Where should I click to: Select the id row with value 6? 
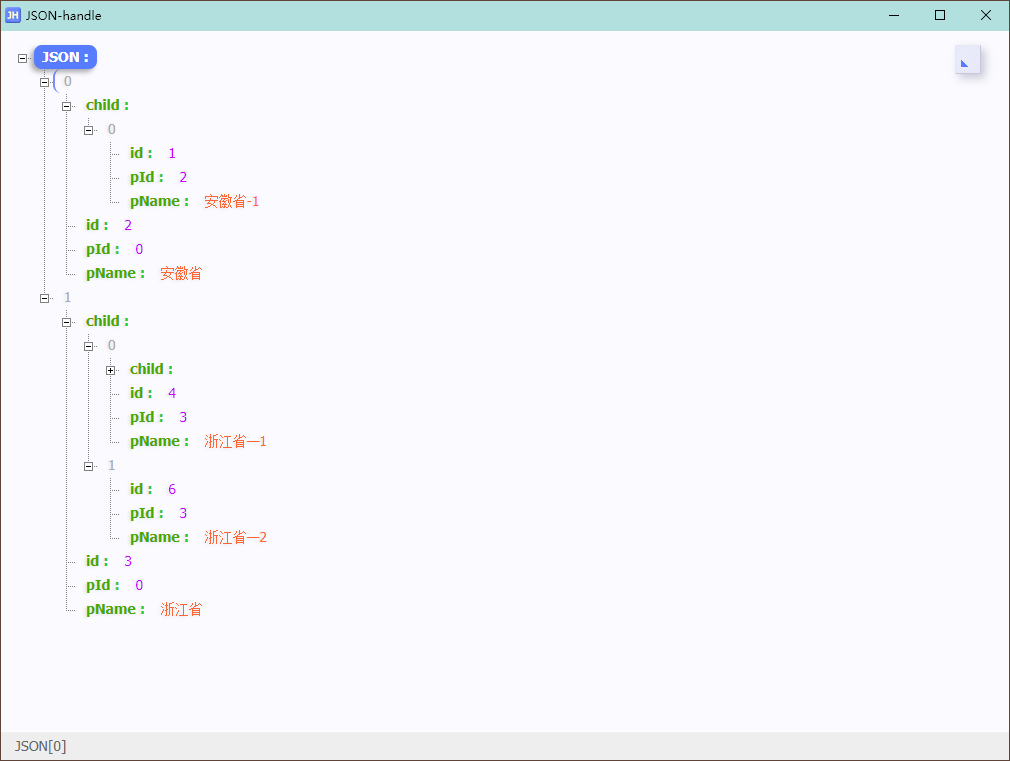[x=153, y=489]
